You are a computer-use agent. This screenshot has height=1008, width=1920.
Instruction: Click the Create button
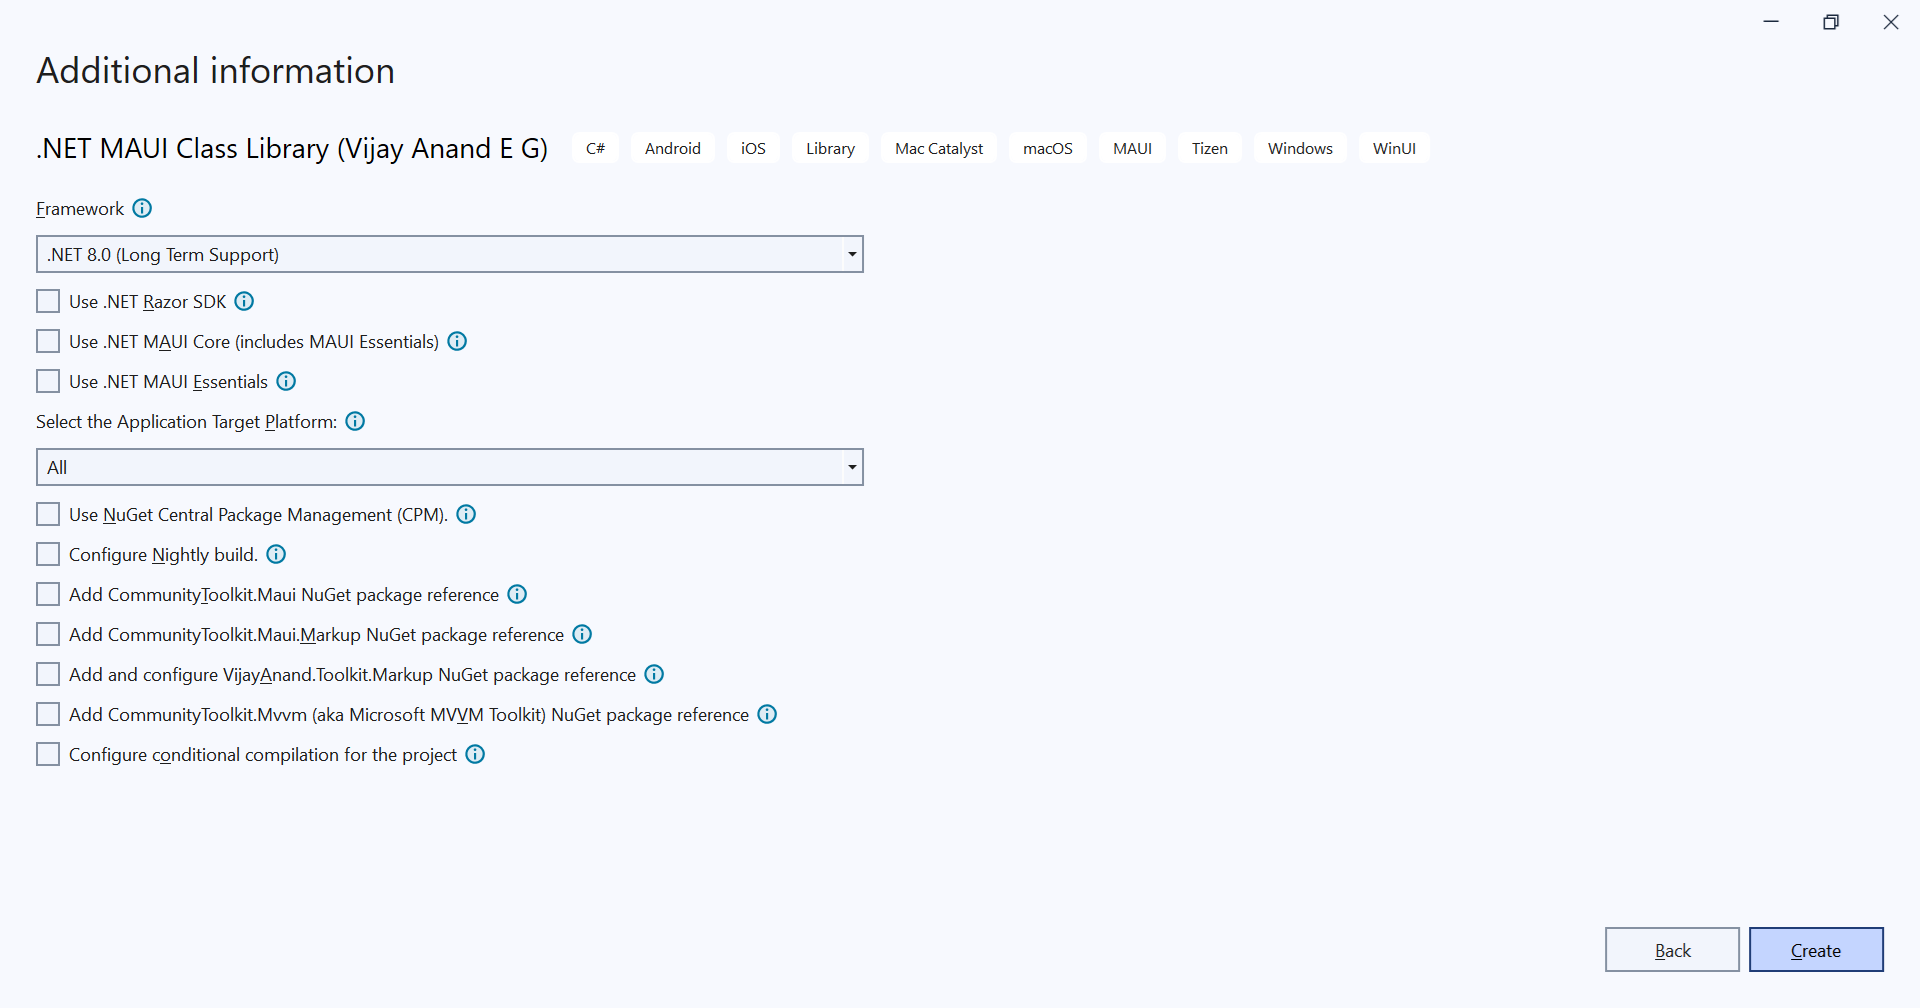pos(1816,950)
